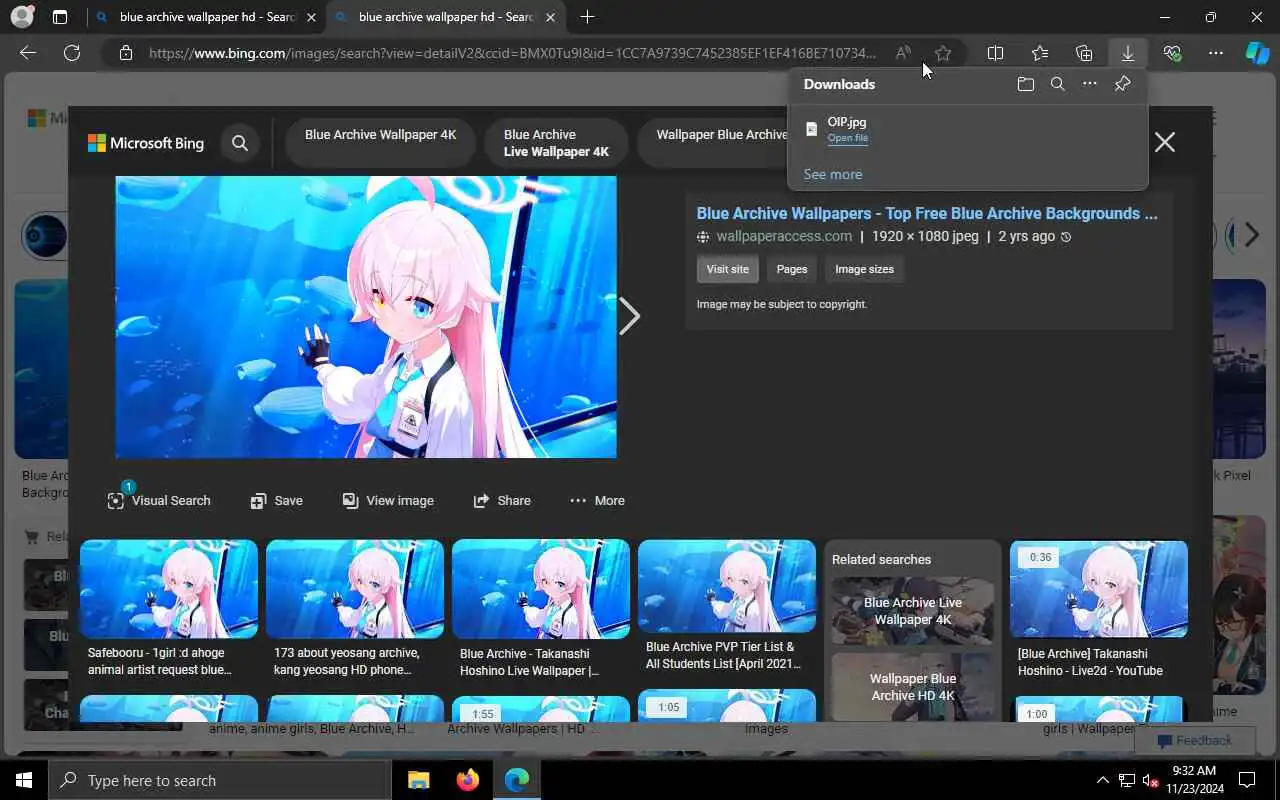The height and width of the screenshot is (800, 1280).
Task: Select Wallpaper Blue Archive suggestion chip
Action: click(x=714, y=143)
